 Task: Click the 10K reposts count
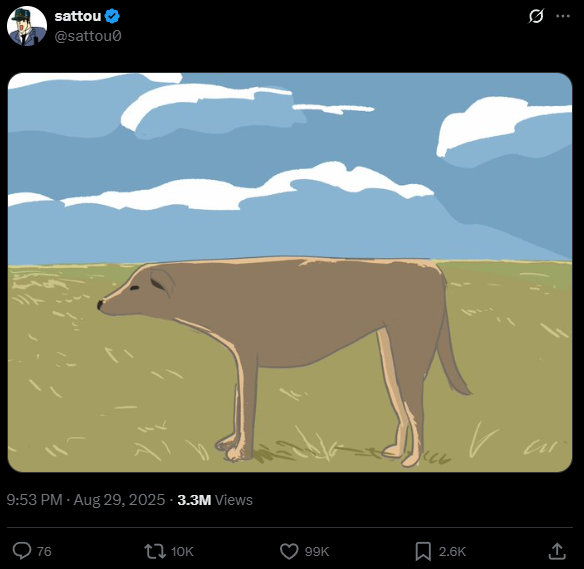(182, 551)
